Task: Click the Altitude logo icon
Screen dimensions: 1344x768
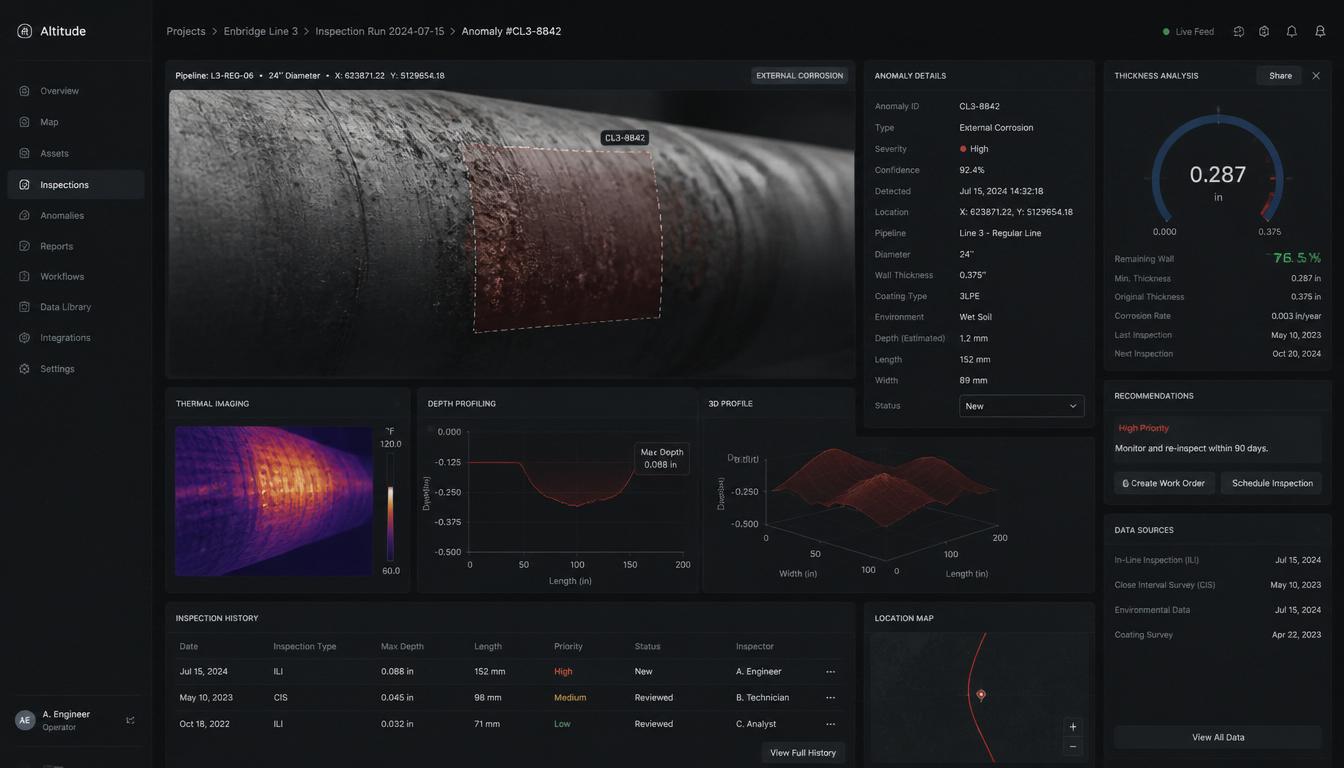Action: tap(25, 31)
